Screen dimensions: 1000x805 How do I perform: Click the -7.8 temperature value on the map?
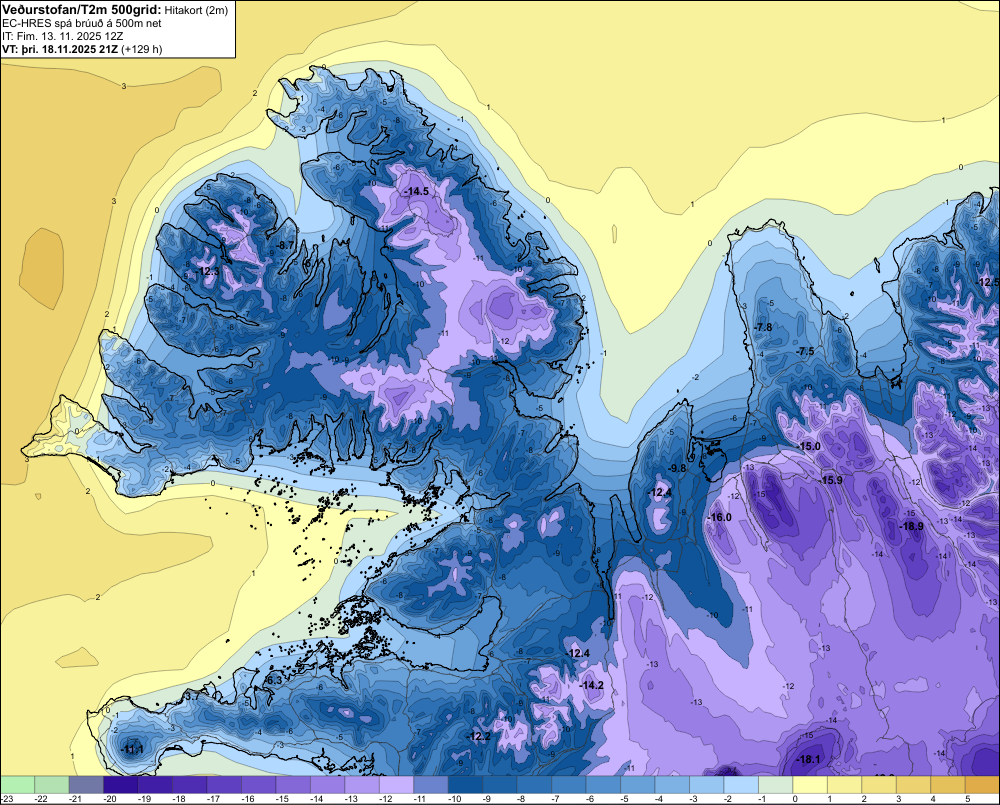click(763, 327)
